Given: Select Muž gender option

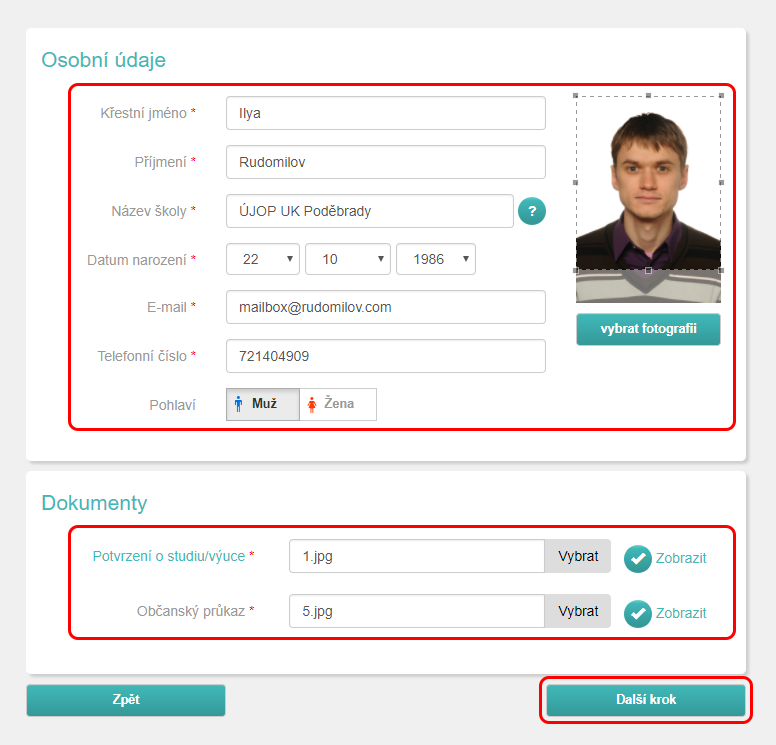Looking at the screenshot, I should point(263,404).
